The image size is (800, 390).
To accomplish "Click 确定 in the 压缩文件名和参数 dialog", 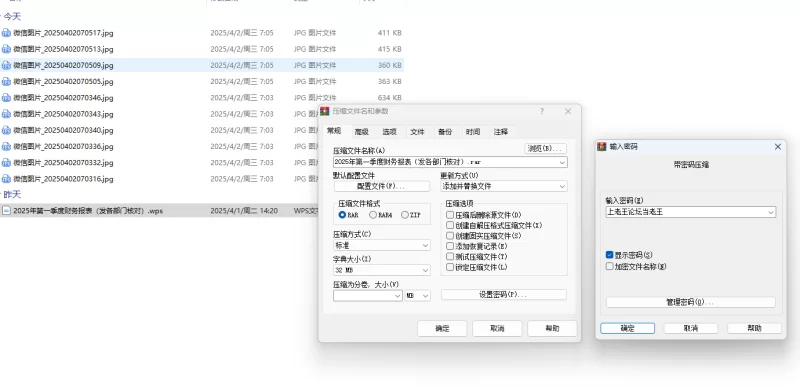I will 442,329.
